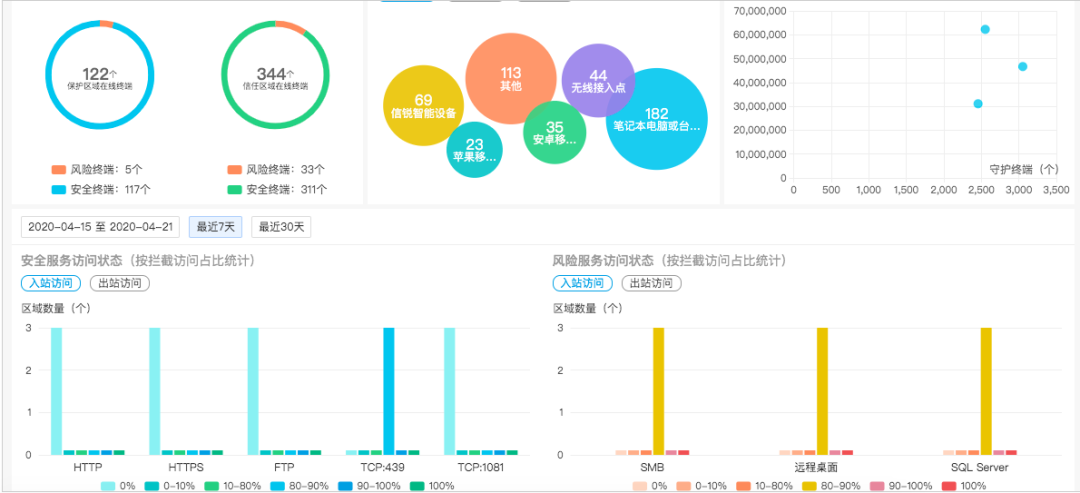Click the green 安卓移动 bubble showing 35

coord(555,132)
